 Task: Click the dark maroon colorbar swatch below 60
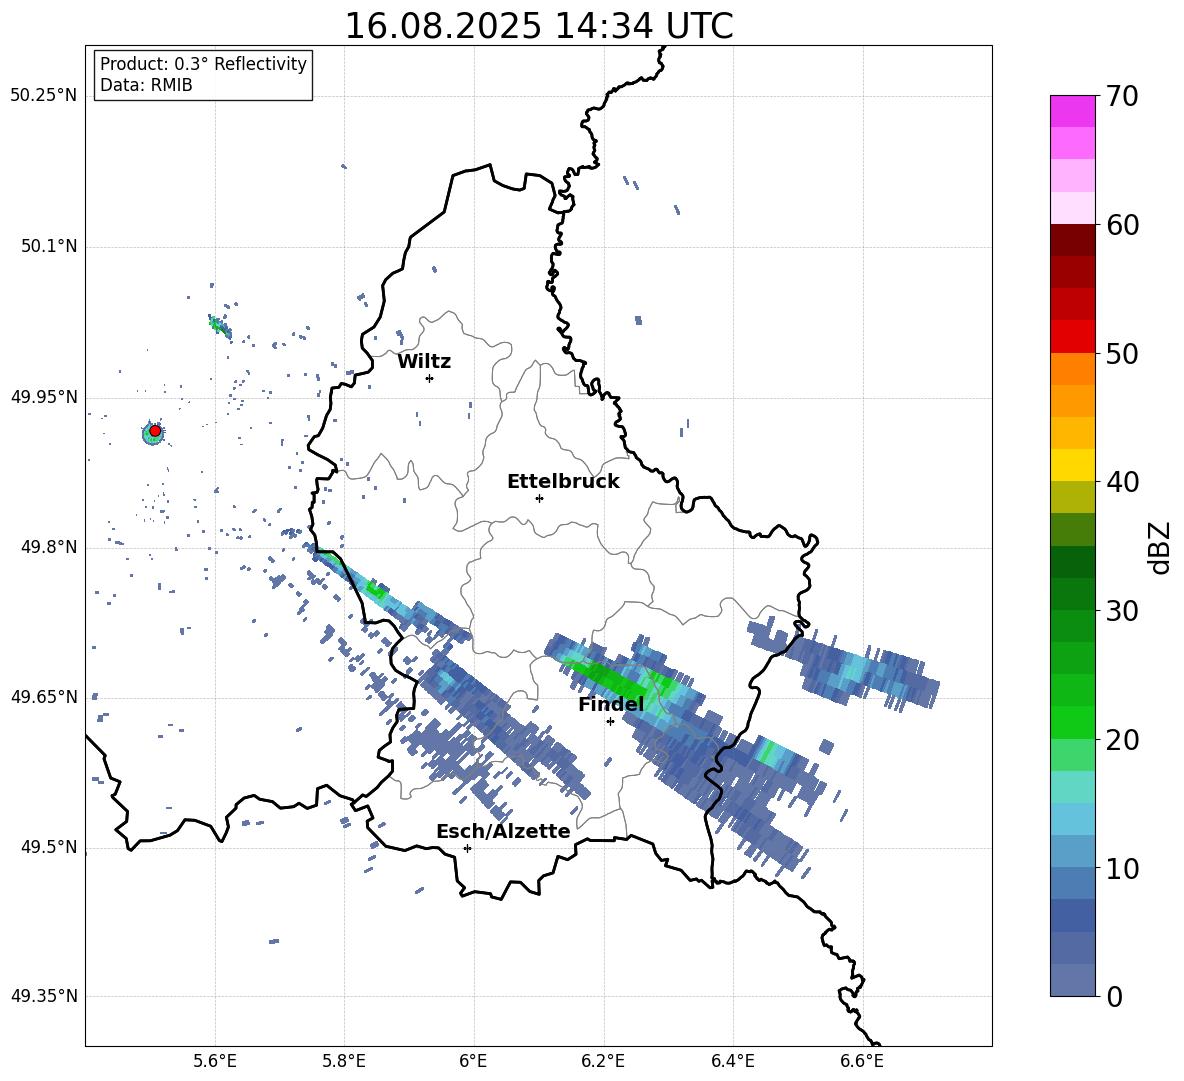1072,240
